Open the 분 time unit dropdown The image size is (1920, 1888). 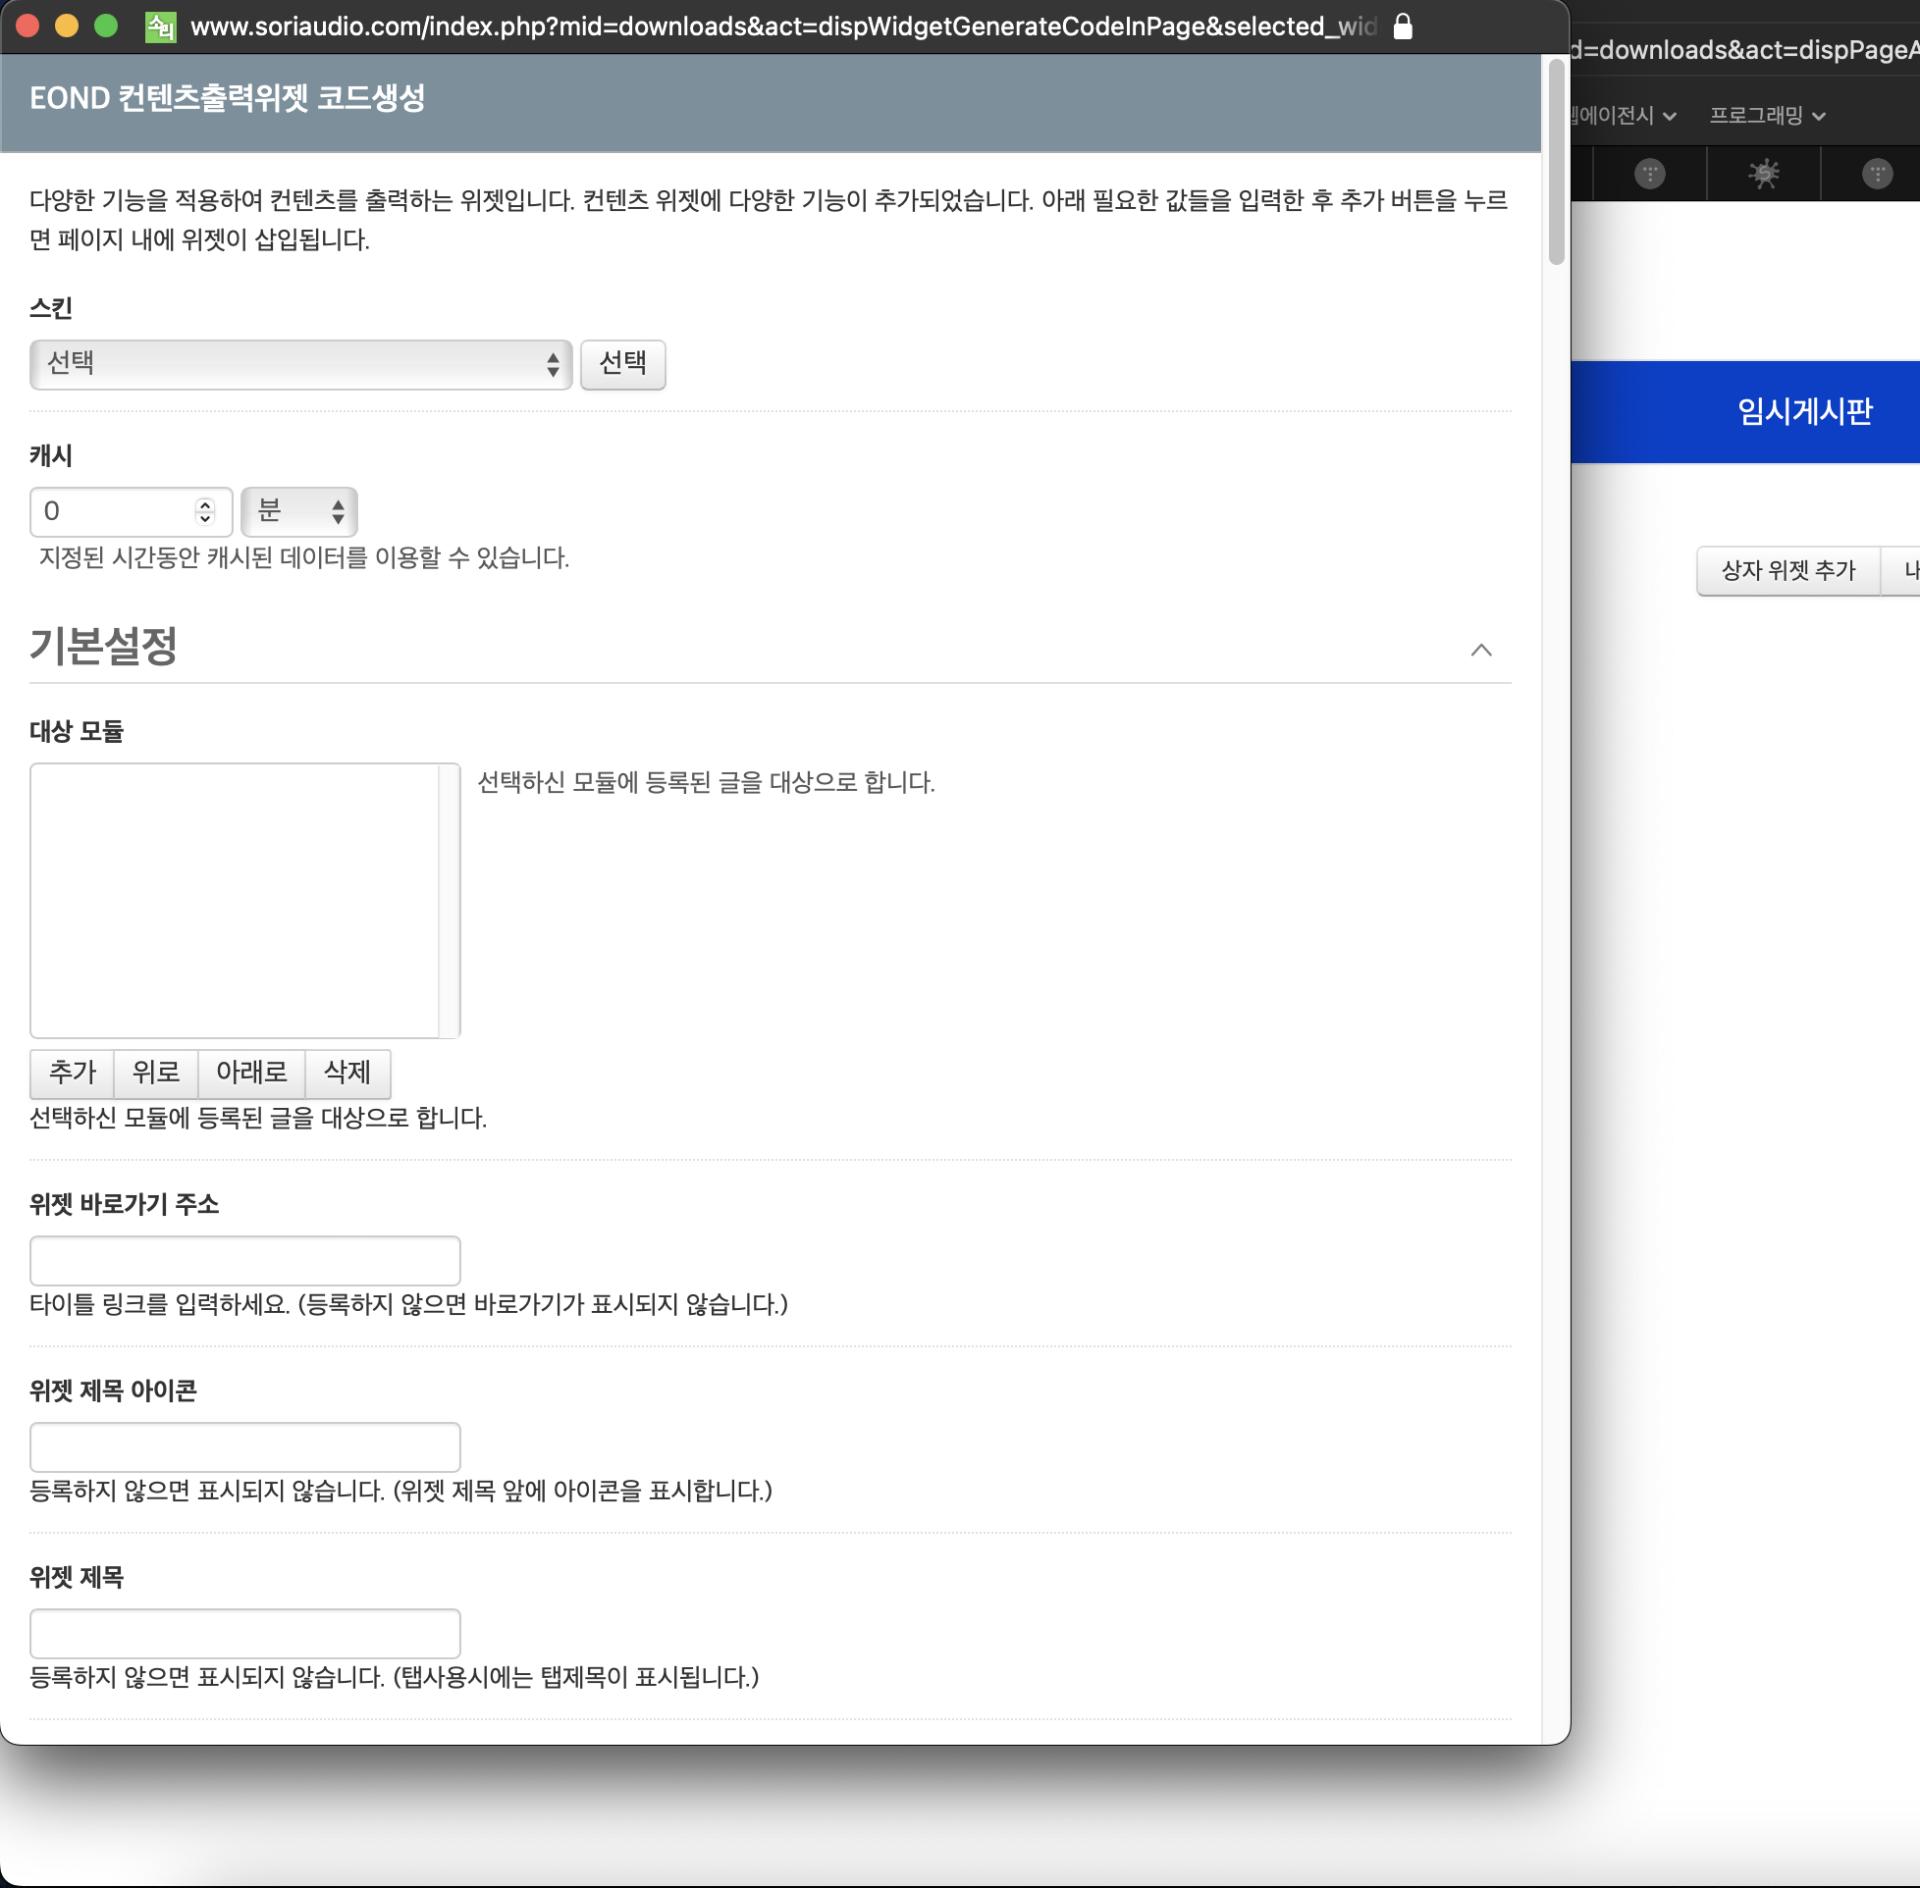click(x=299, y=512)
